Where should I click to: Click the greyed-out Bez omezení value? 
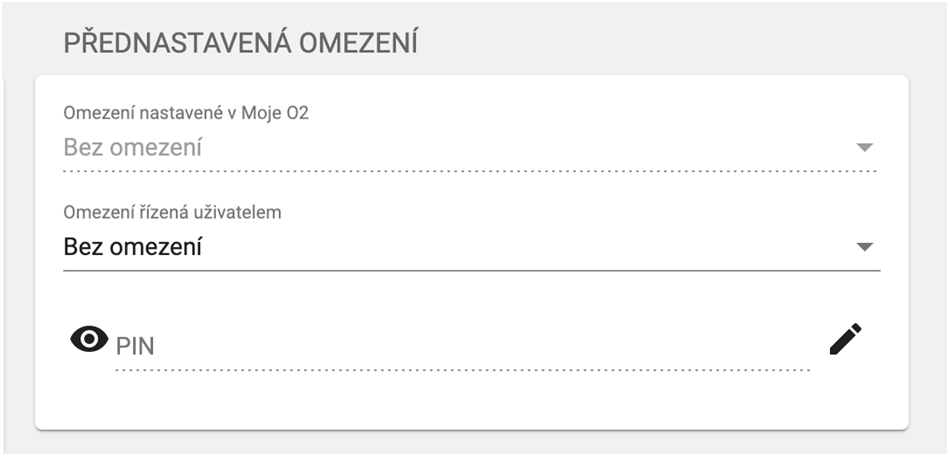click(132, 147)
